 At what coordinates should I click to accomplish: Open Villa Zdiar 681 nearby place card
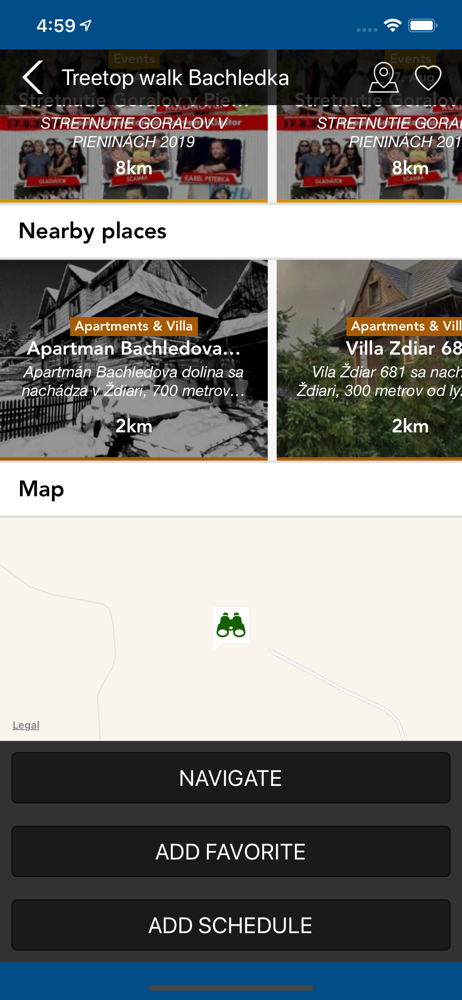pyautogui.click(x=369, y=359)
